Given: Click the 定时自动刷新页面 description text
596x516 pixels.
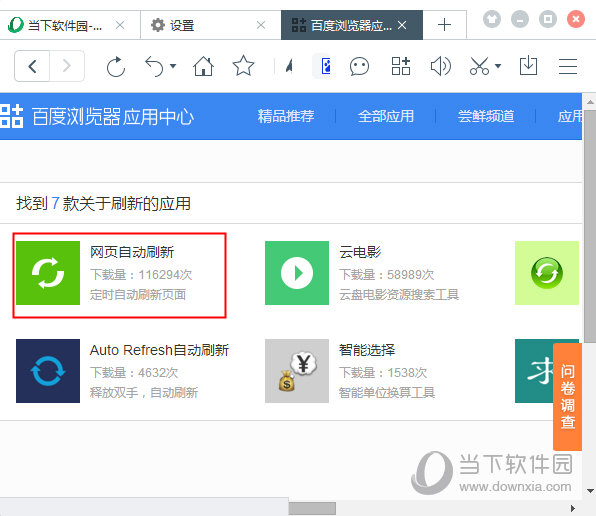Looking at the screenshot, I should 138,294.
